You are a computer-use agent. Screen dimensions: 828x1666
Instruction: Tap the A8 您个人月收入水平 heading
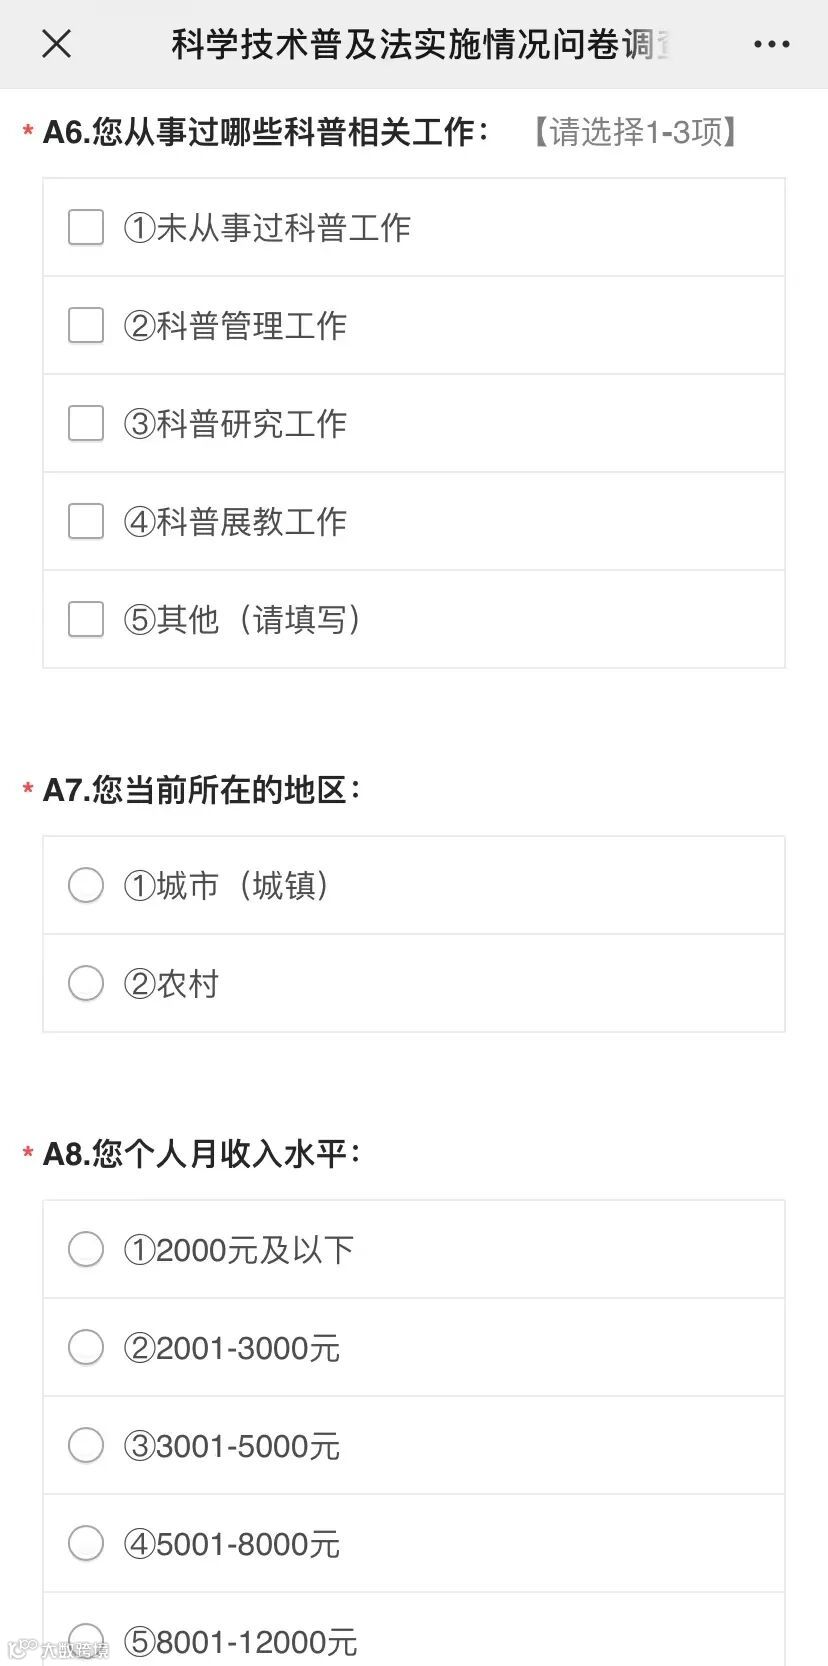point(200,1154)
